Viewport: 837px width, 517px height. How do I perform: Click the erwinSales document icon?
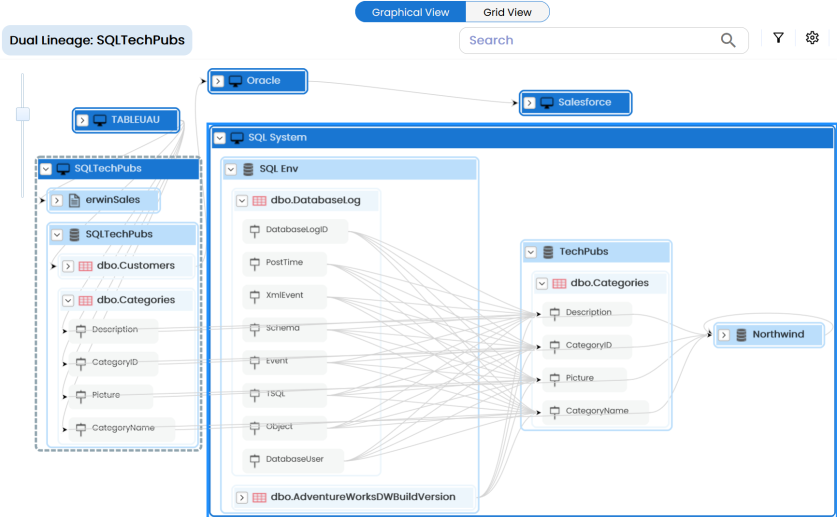74,200
